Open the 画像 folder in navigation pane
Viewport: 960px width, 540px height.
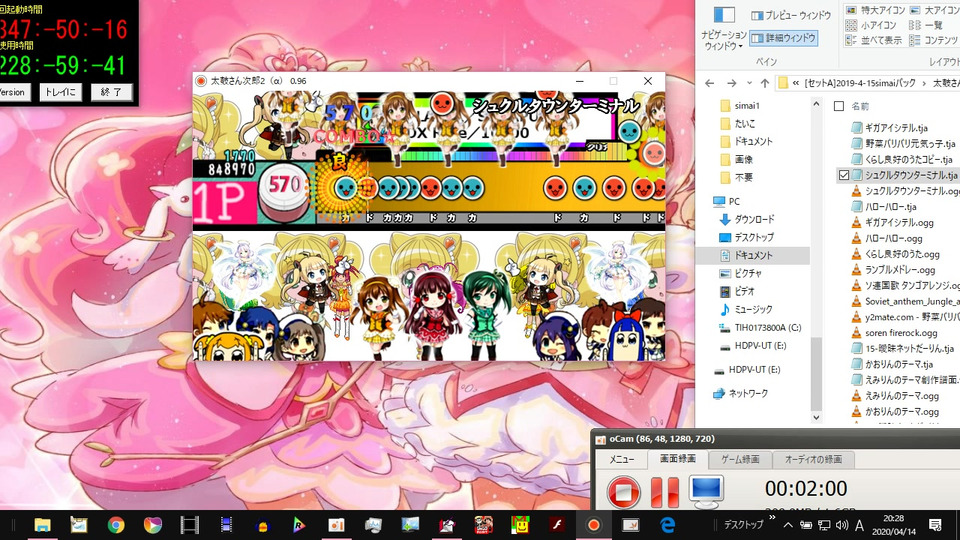tap(743, 159)
